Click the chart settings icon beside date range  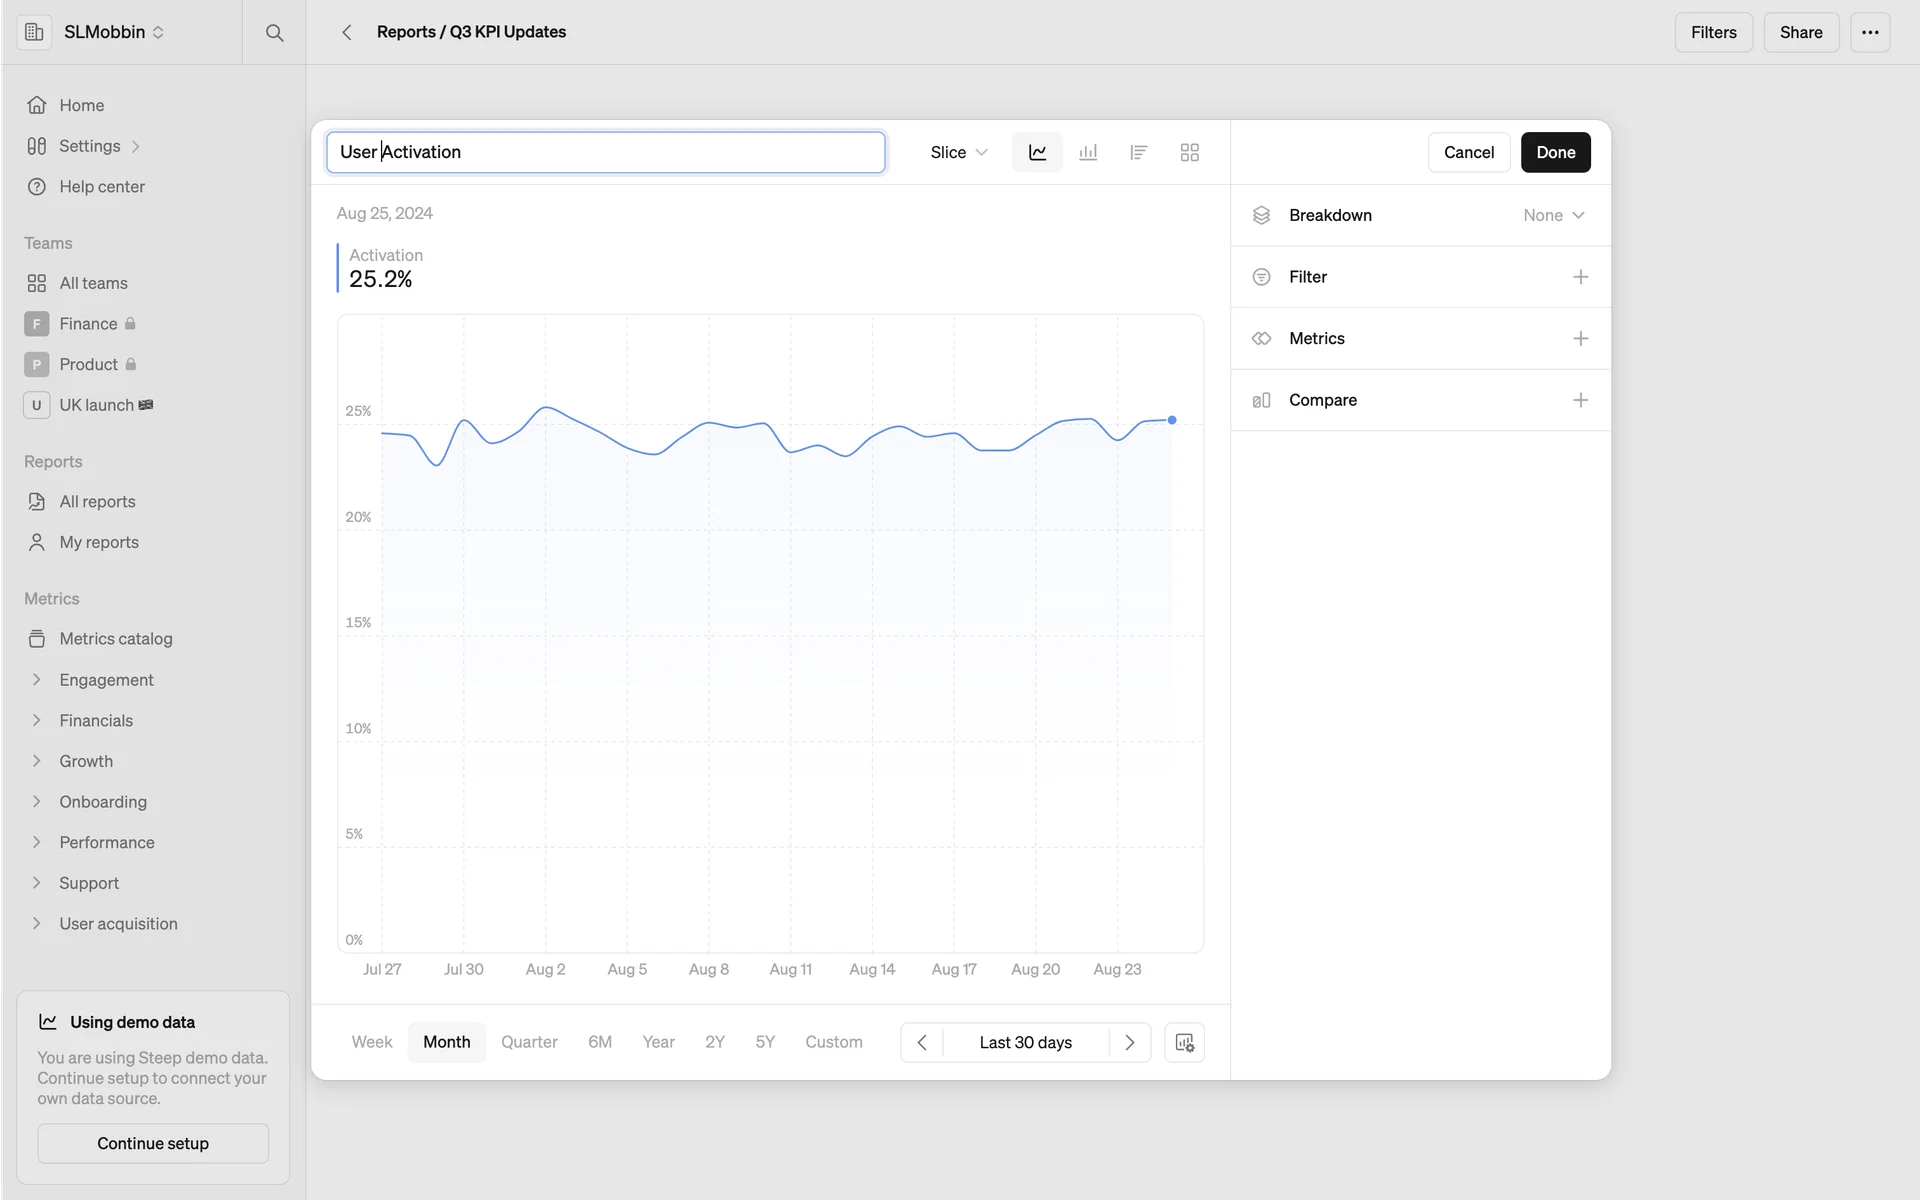[x=1184, y=1042]
